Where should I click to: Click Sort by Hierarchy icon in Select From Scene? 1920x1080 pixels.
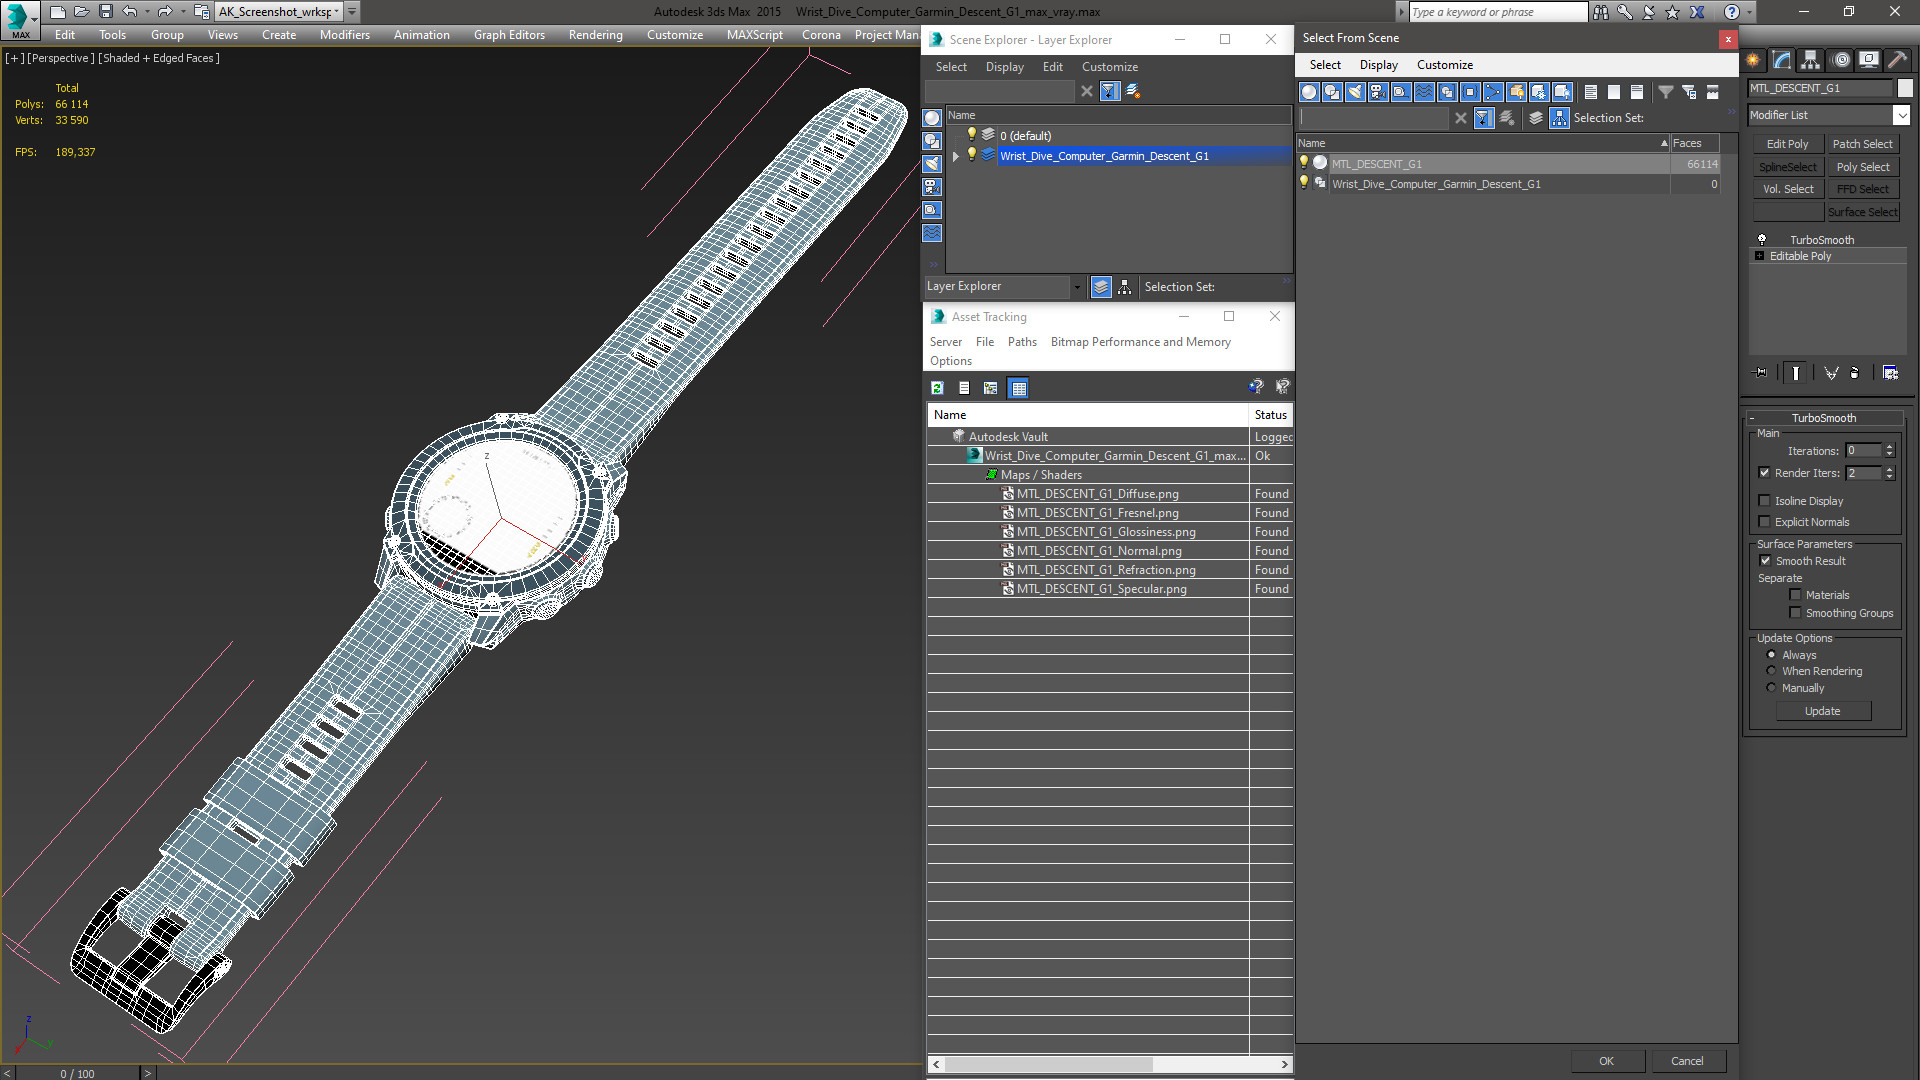tap(1560, 118)
